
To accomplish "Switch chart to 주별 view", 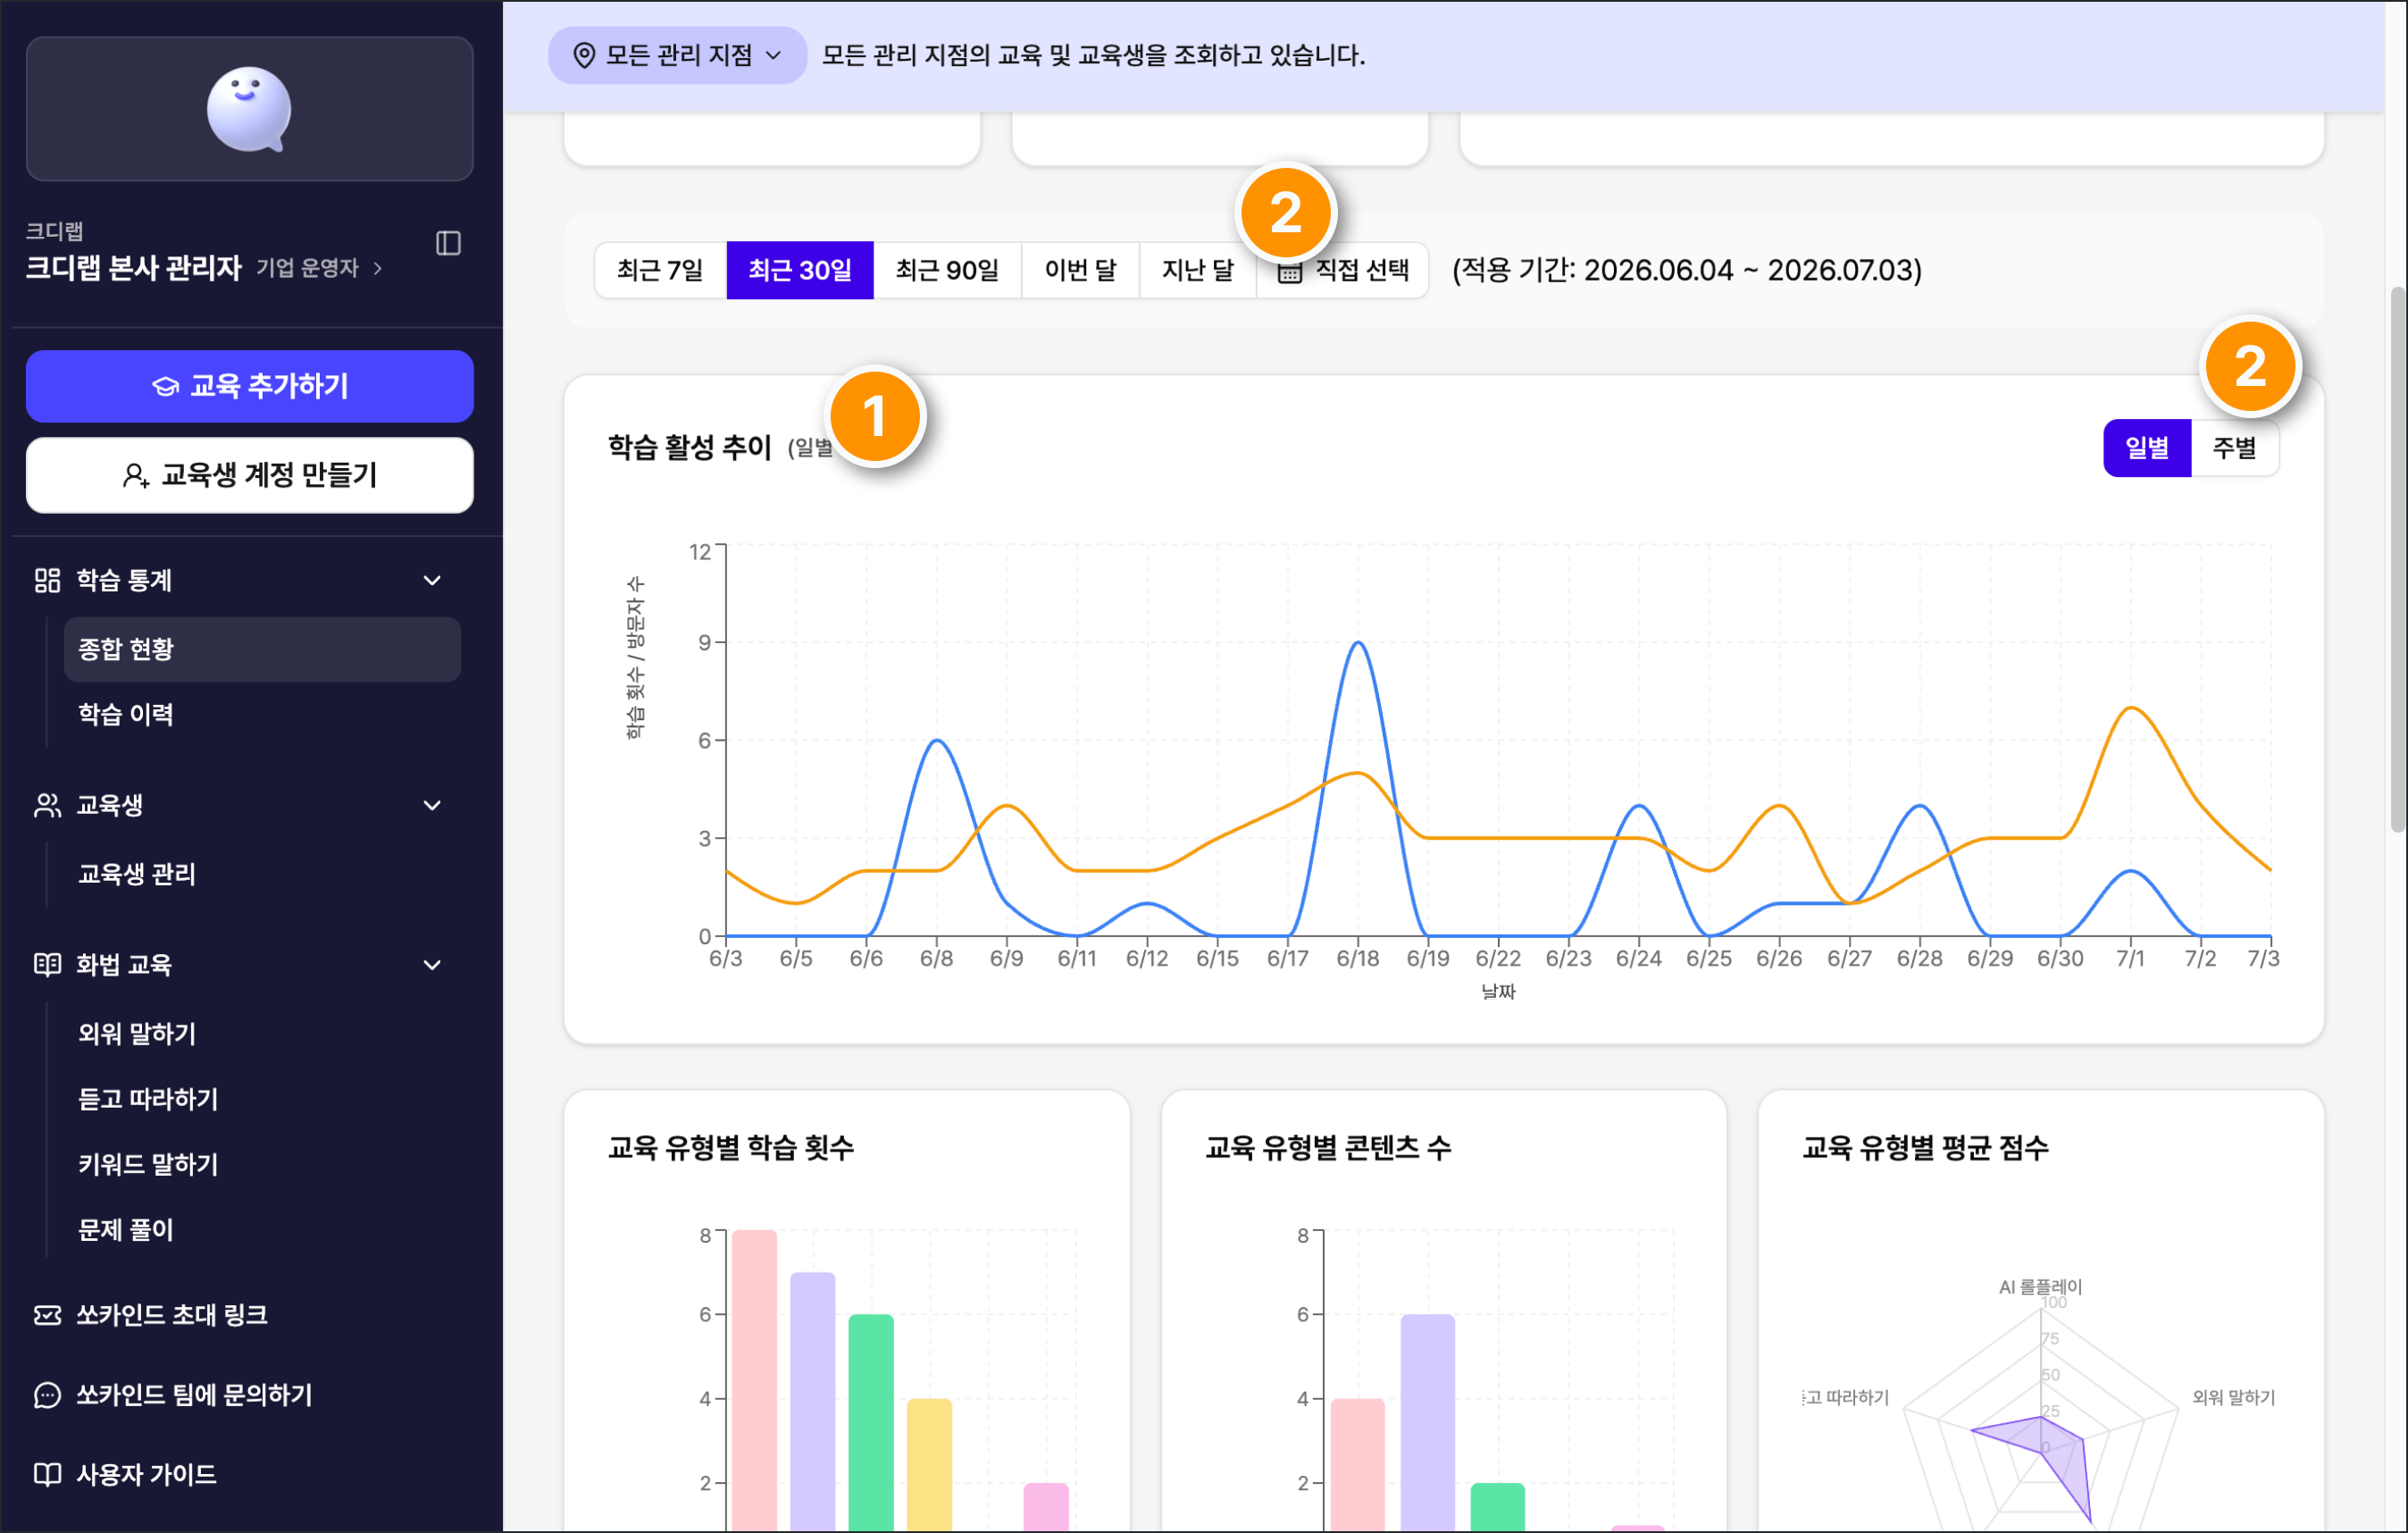I will (x=2234, y=447).
